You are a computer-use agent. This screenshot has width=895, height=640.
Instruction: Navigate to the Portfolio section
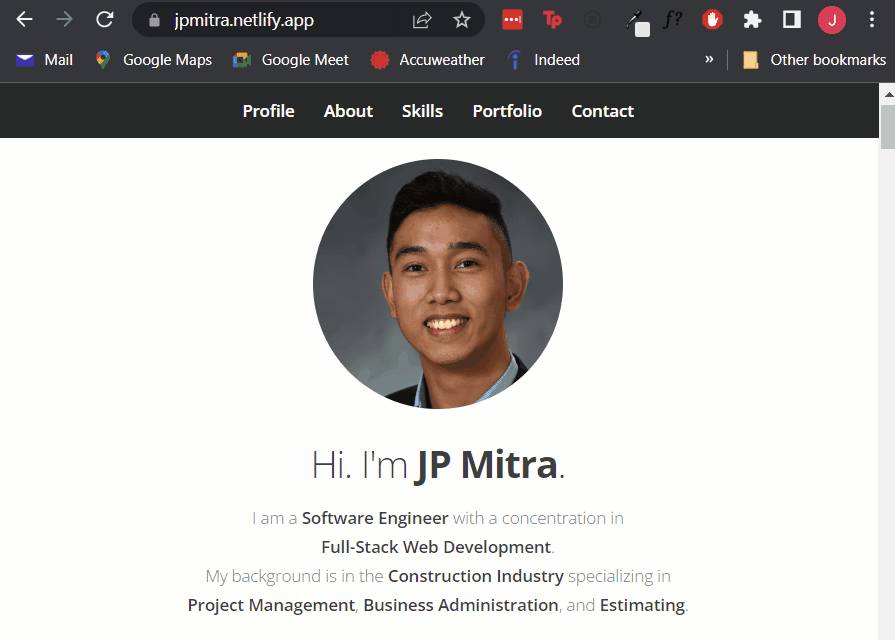tap(507, 111)
